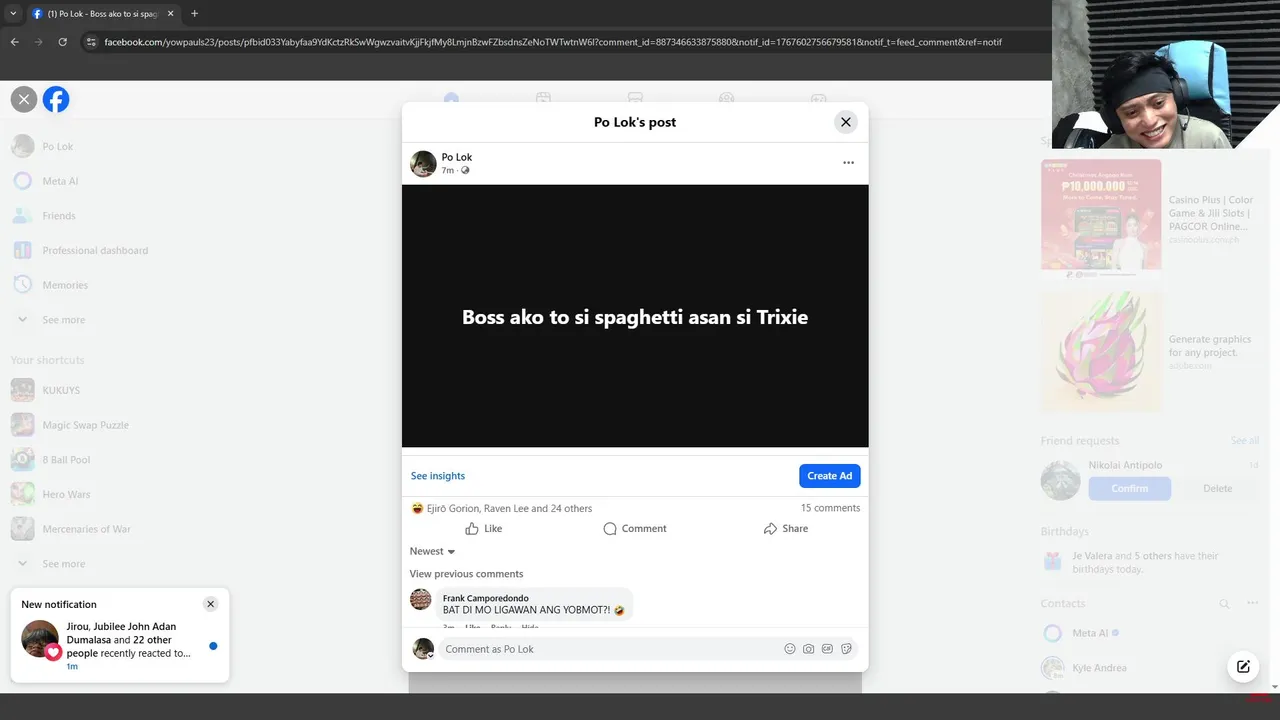
Task: Open Mercenaries of War shortcut
Action: [x=86, y=529]
